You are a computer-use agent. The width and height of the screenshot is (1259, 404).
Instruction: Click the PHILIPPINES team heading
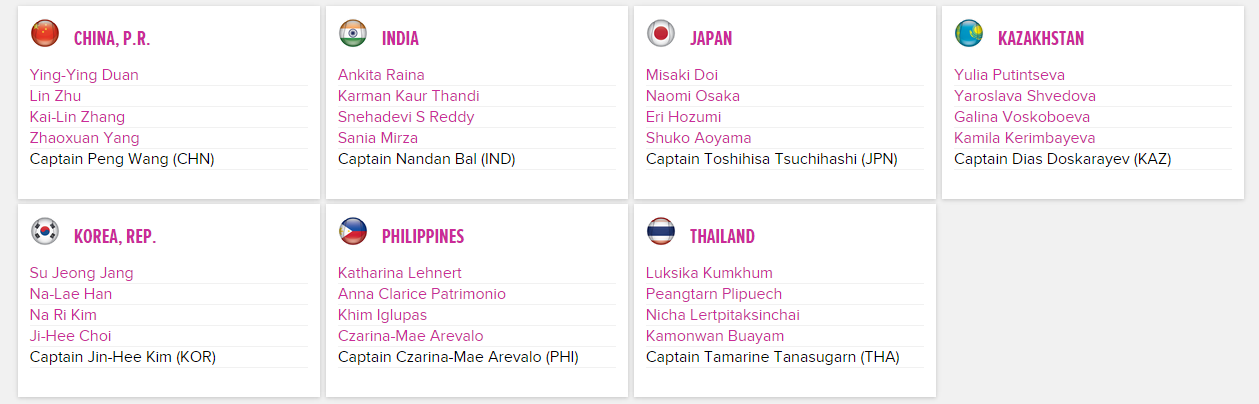(423, 237)
